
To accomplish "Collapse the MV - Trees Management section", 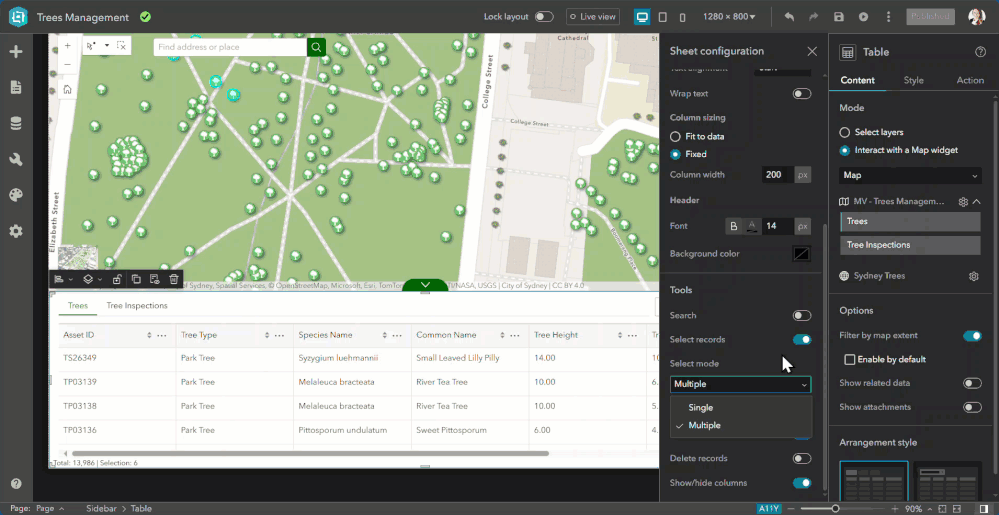I will tap(976, 202).
